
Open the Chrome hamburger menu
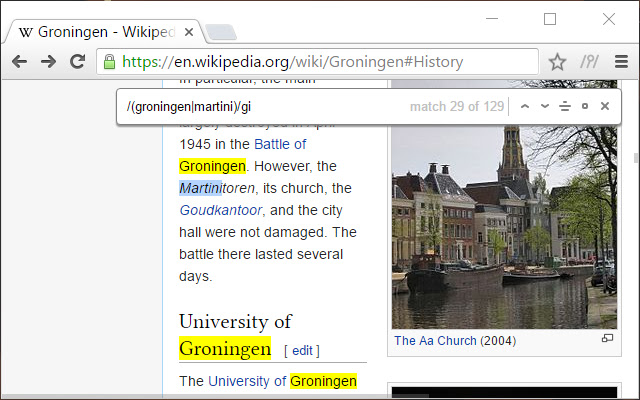point(621,62)
